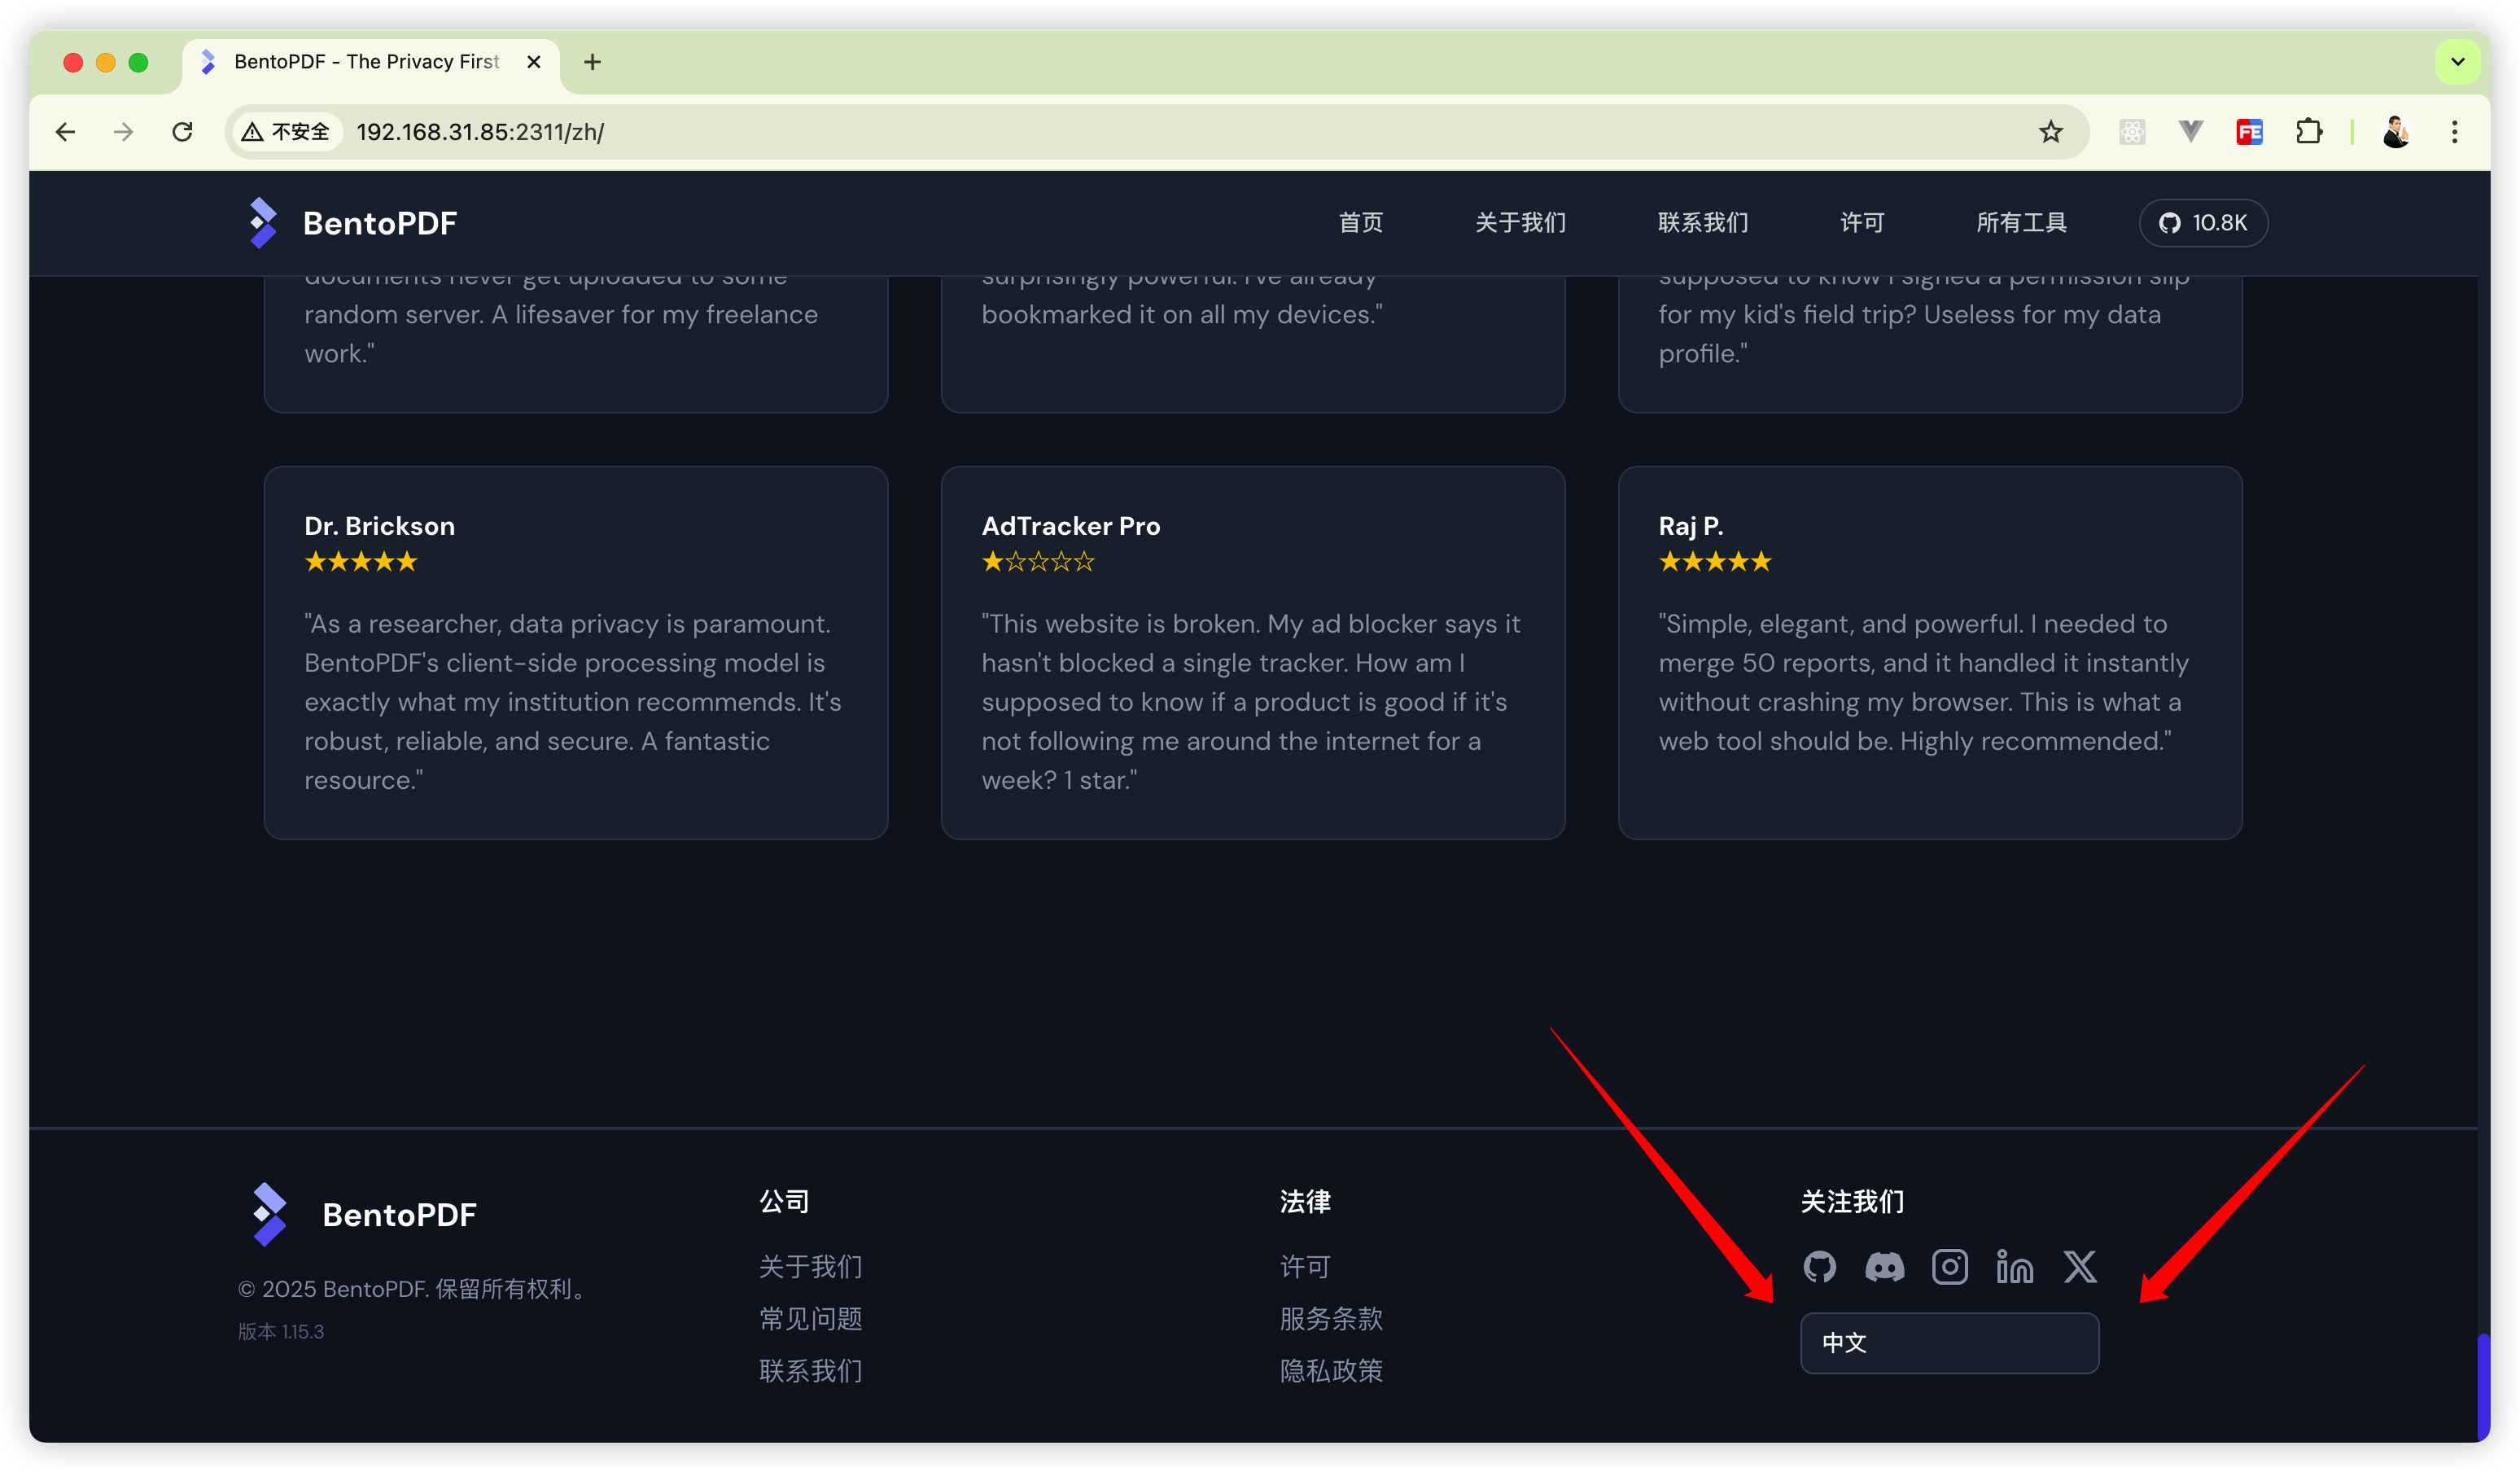Open the X (Twitter) icon in footer
Image resolution: width=2520 pixels, height=1472 pixels.
tap(2080, 1267)
